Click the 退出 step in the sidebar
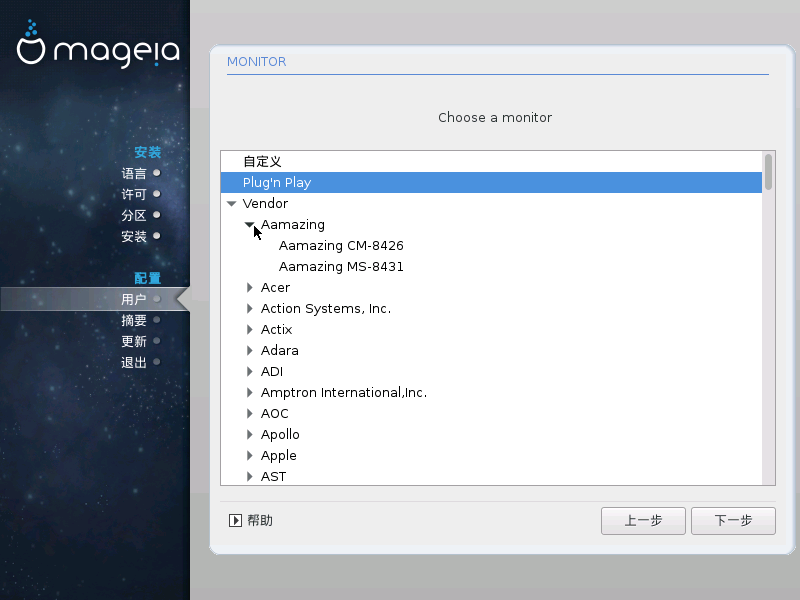 tap(140, 362)
